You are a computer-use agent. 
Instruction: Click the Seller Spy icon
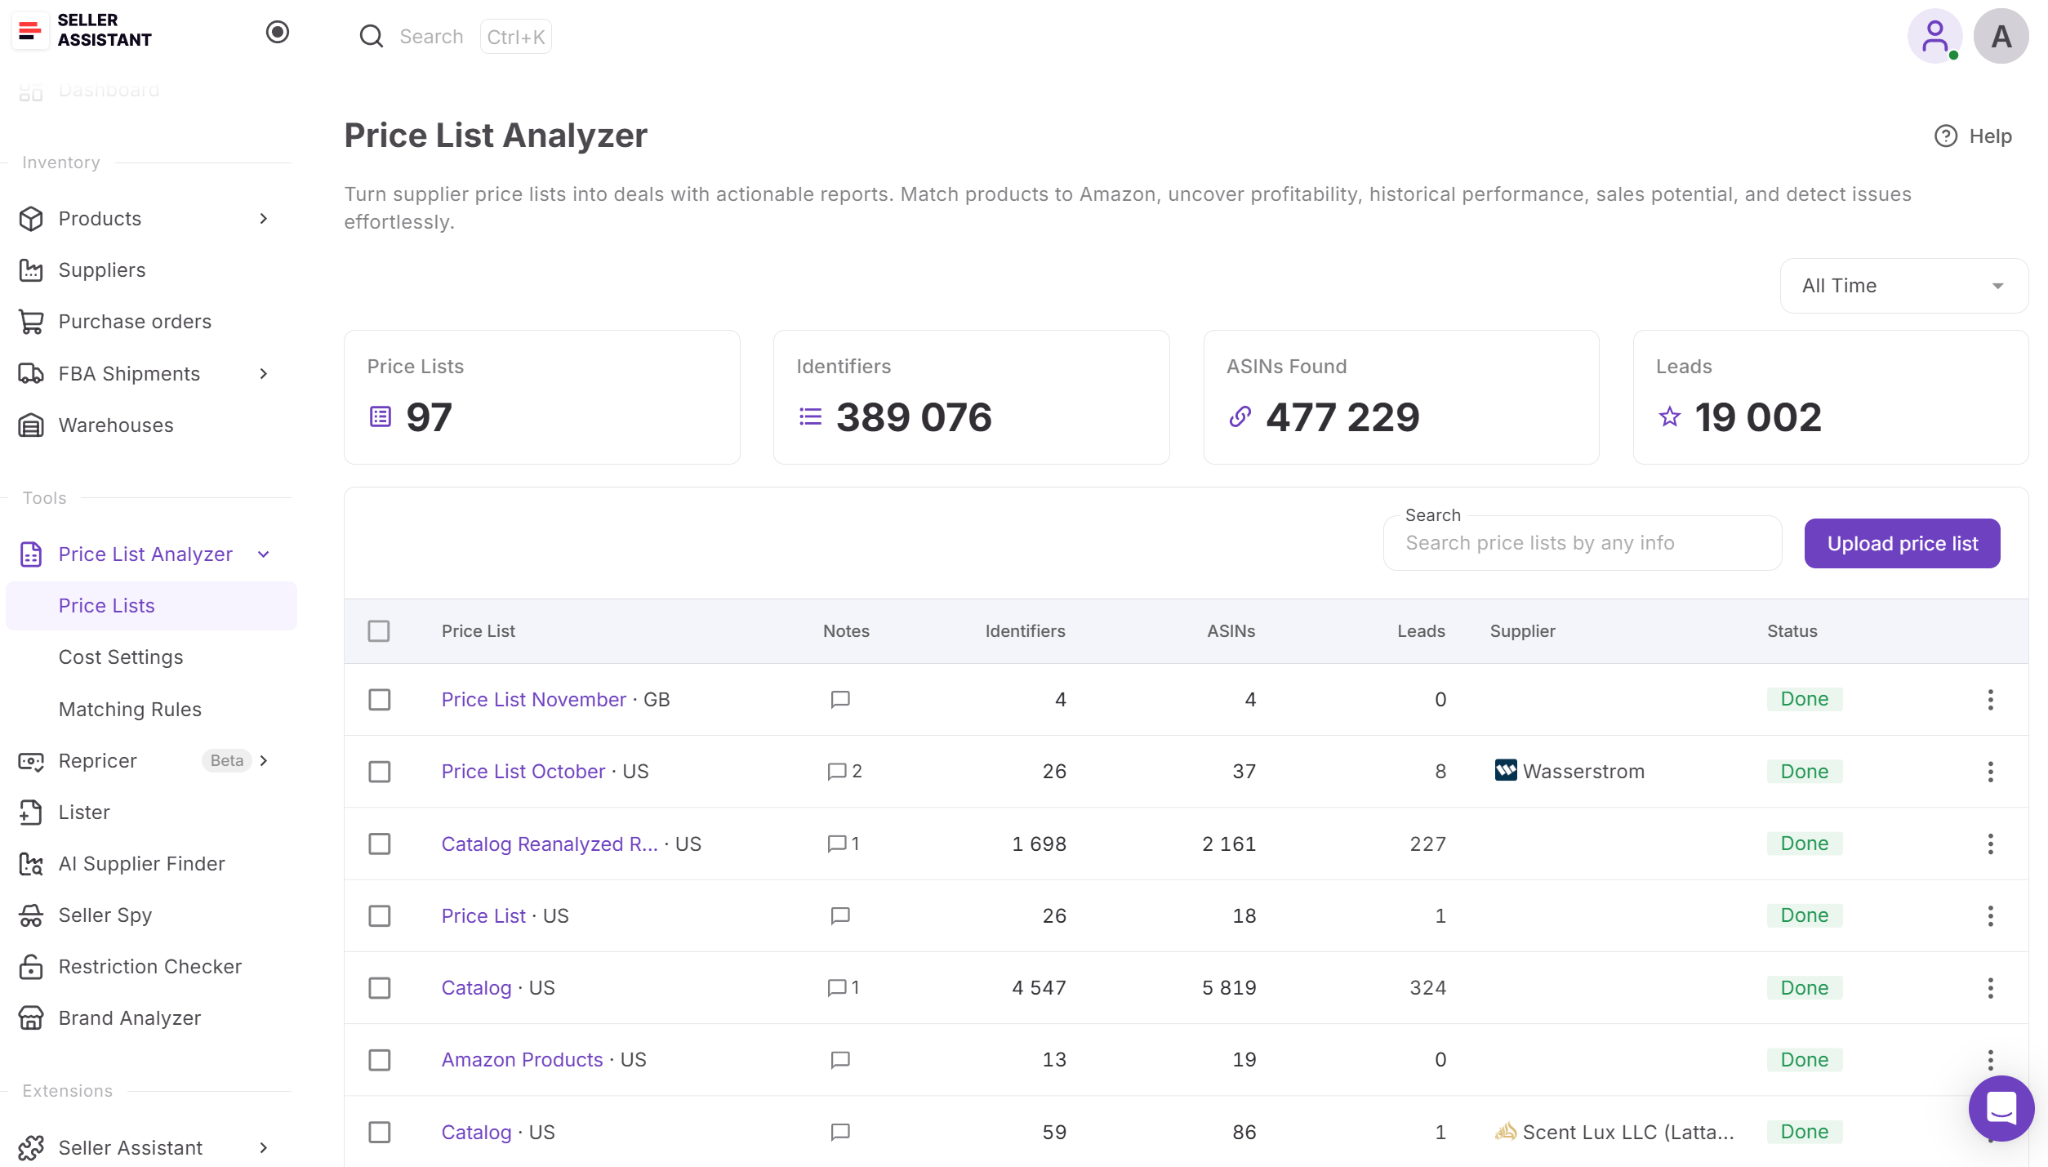(31, 915)
